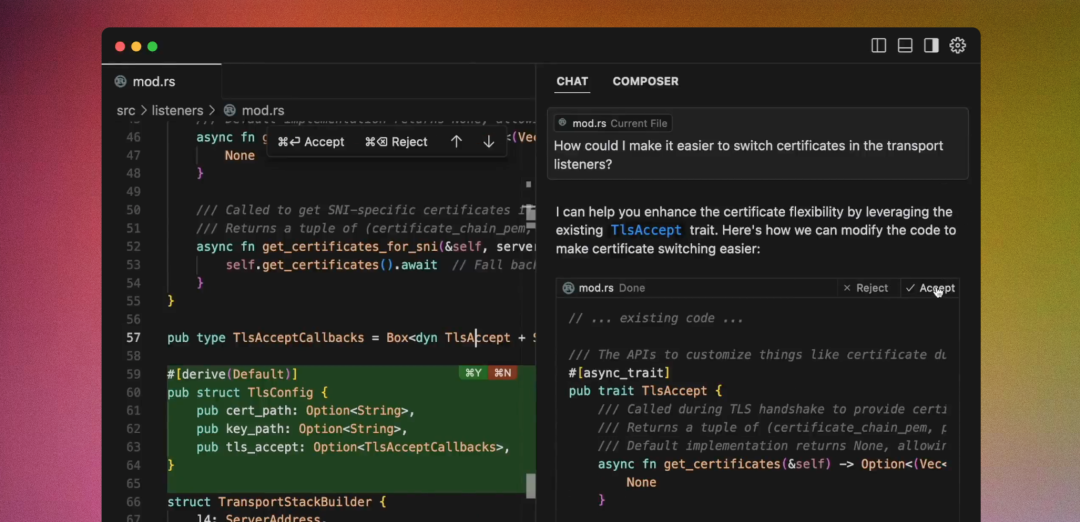Accept the diff hunk with ⌘Y
Viewport: 1080px width, 522px height.
(x=473, y=373)
